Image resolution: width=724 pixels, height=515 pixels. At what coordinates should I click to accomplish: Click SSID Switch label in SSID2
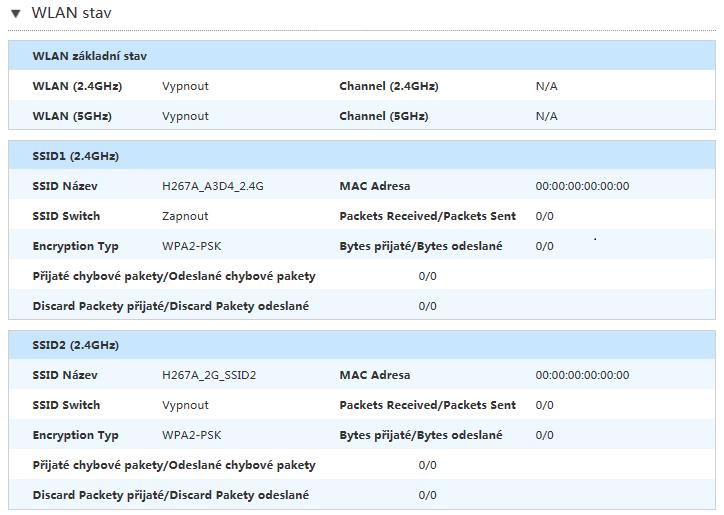66,405
